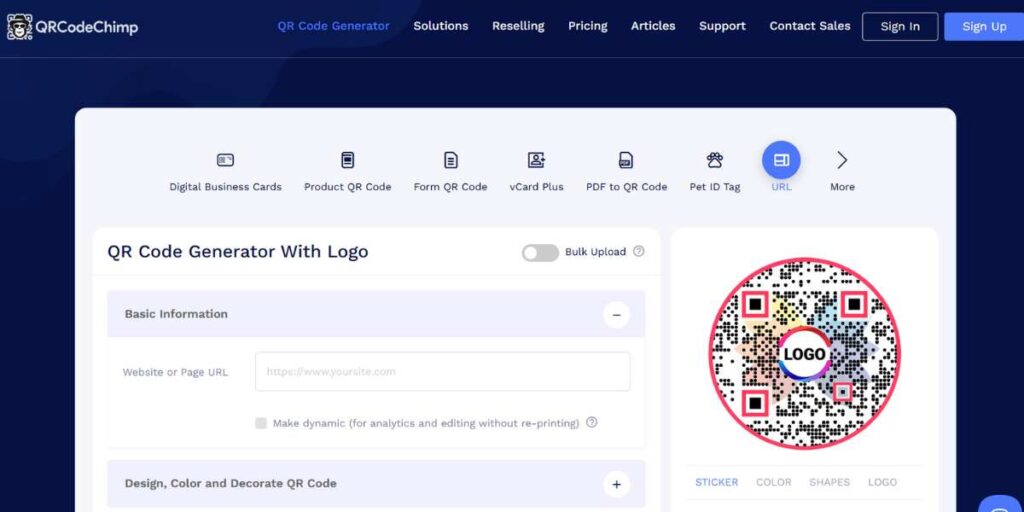Select the vCard Plus icon
The image size is (1024, 512).
536,160
